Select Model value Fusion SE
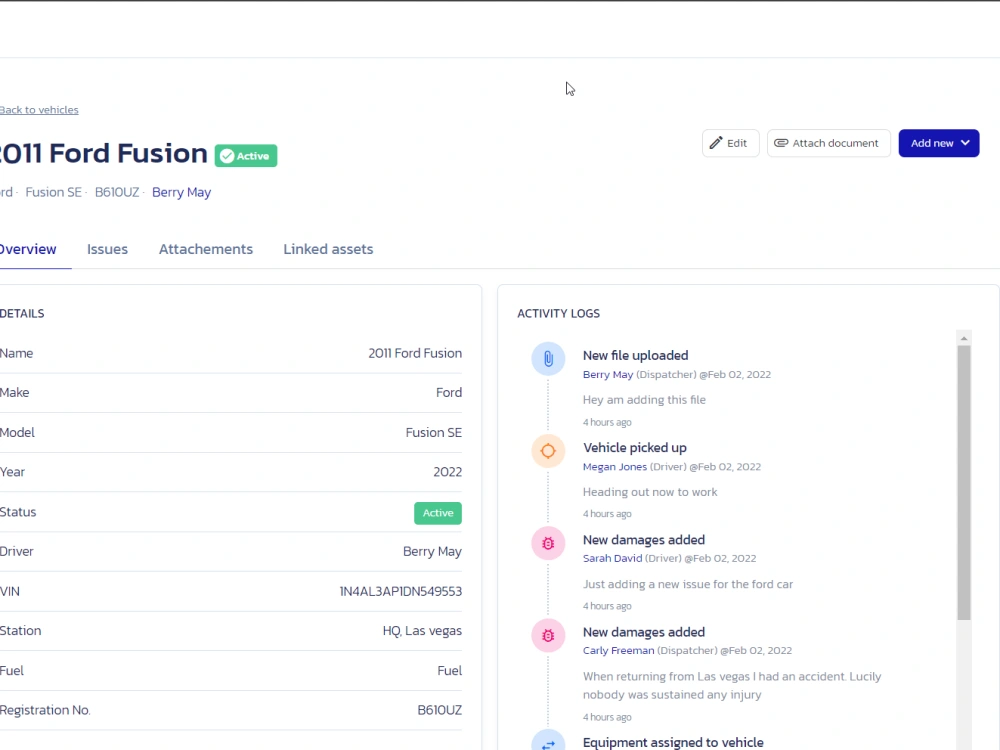This screenshot has width=1000, height=750. [434, 432]
